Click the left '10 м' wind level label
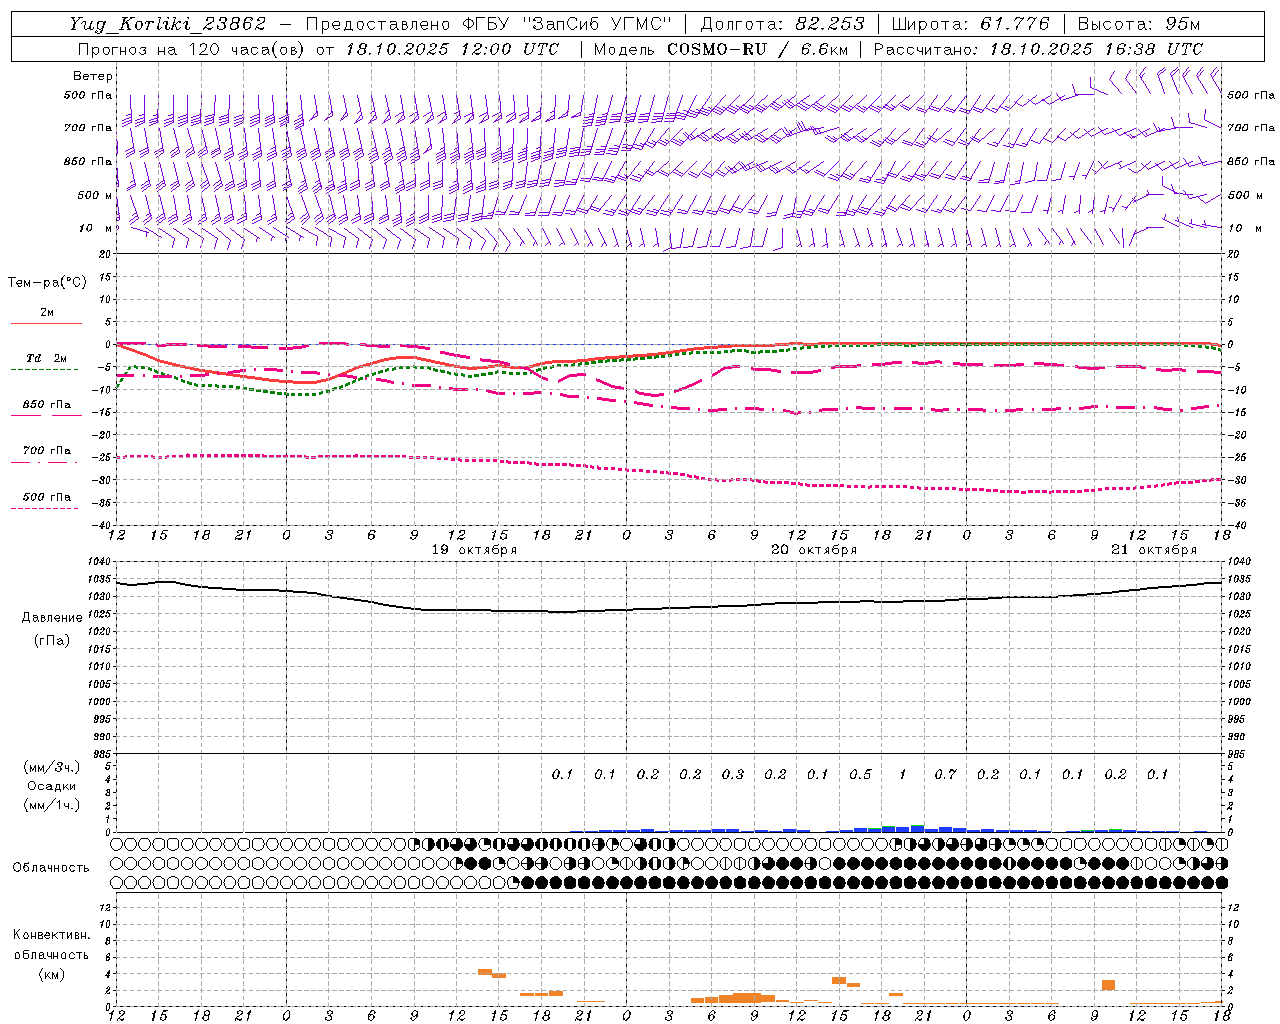The width and height of the screenshot is (1280, 1024). [96, 228]
